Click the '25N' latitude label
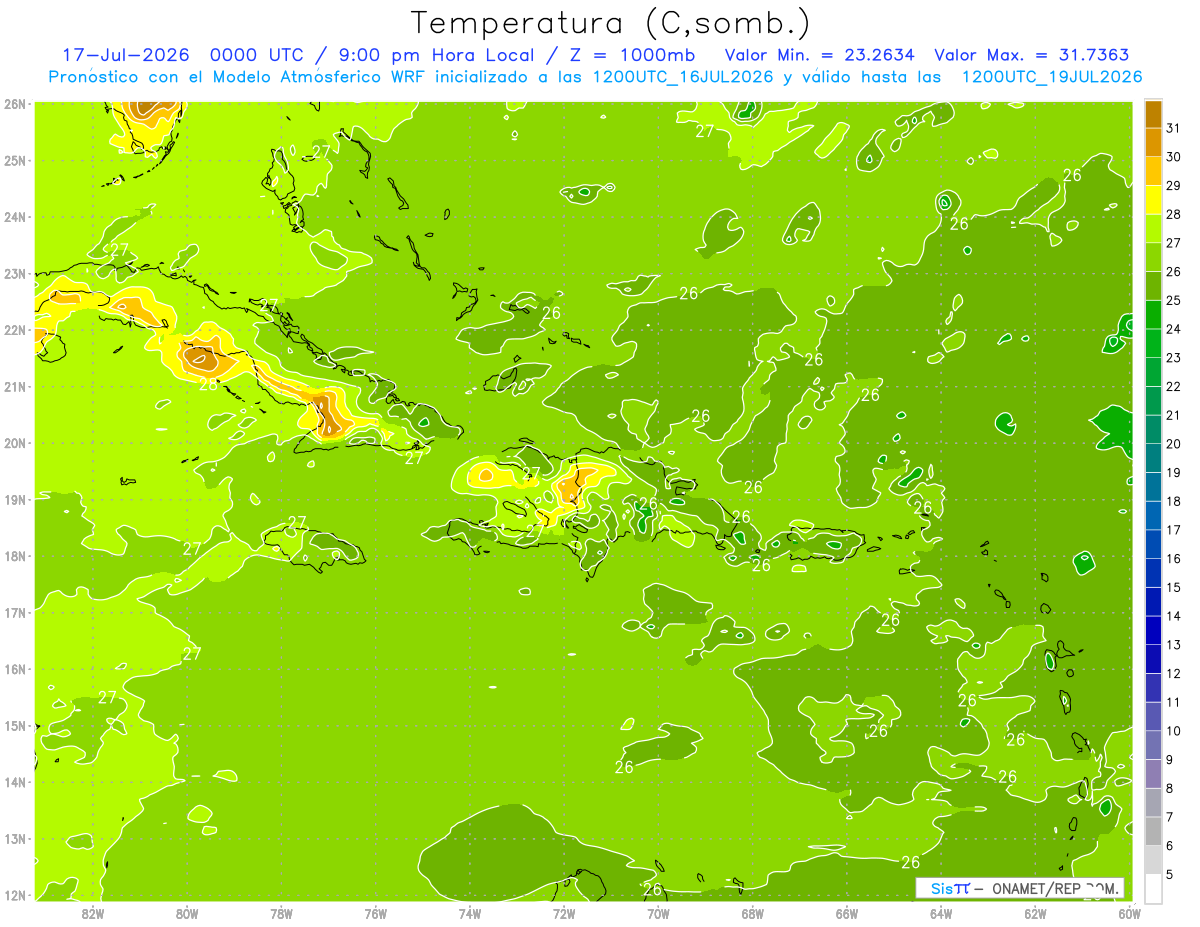1200x927 pixels. (15, 160)
